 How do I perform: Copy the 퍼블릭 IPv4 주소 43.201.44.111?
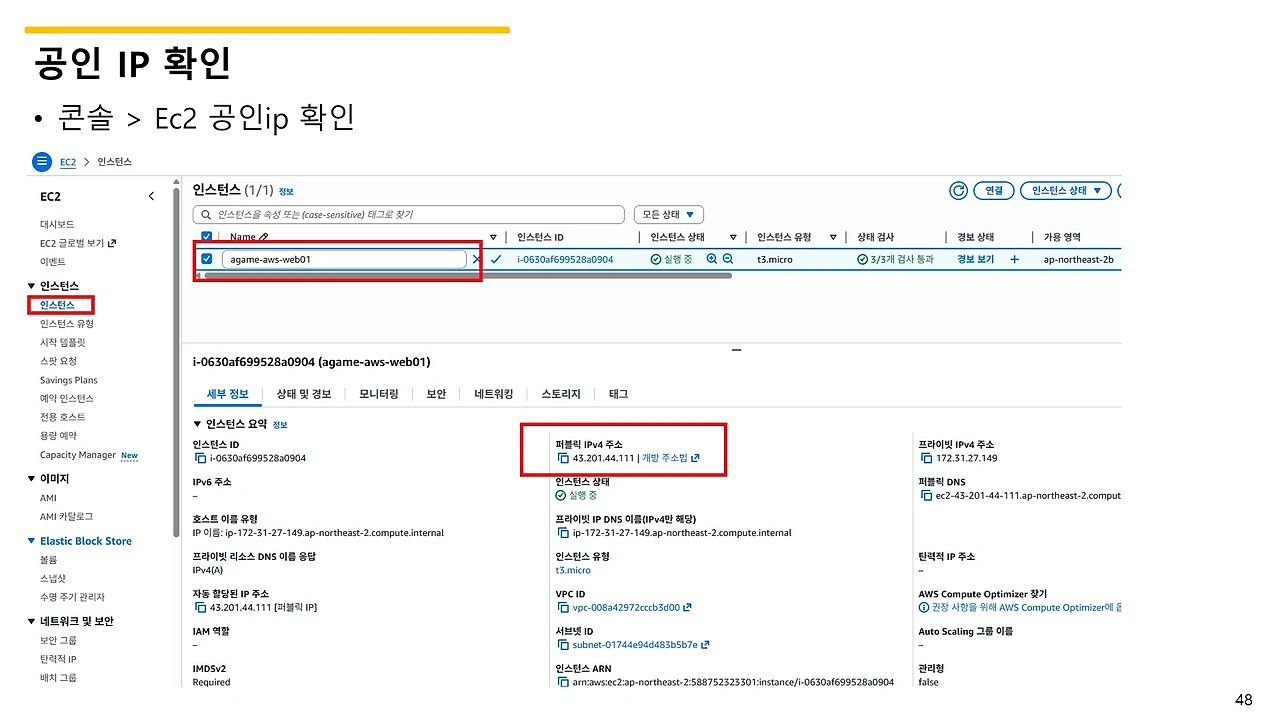click(x=562, y=458)
